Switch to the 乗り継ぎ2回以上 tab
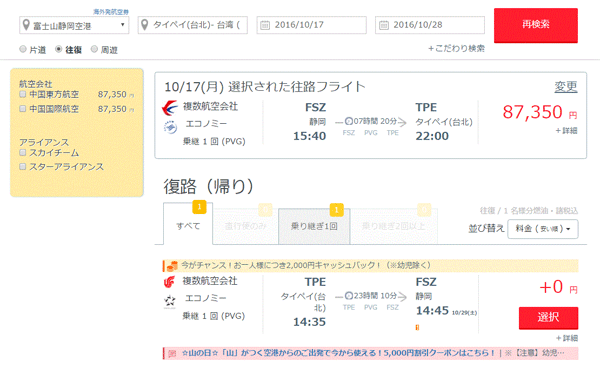Image resolution: width=600 pixels, height=368 pixels. 394,226
